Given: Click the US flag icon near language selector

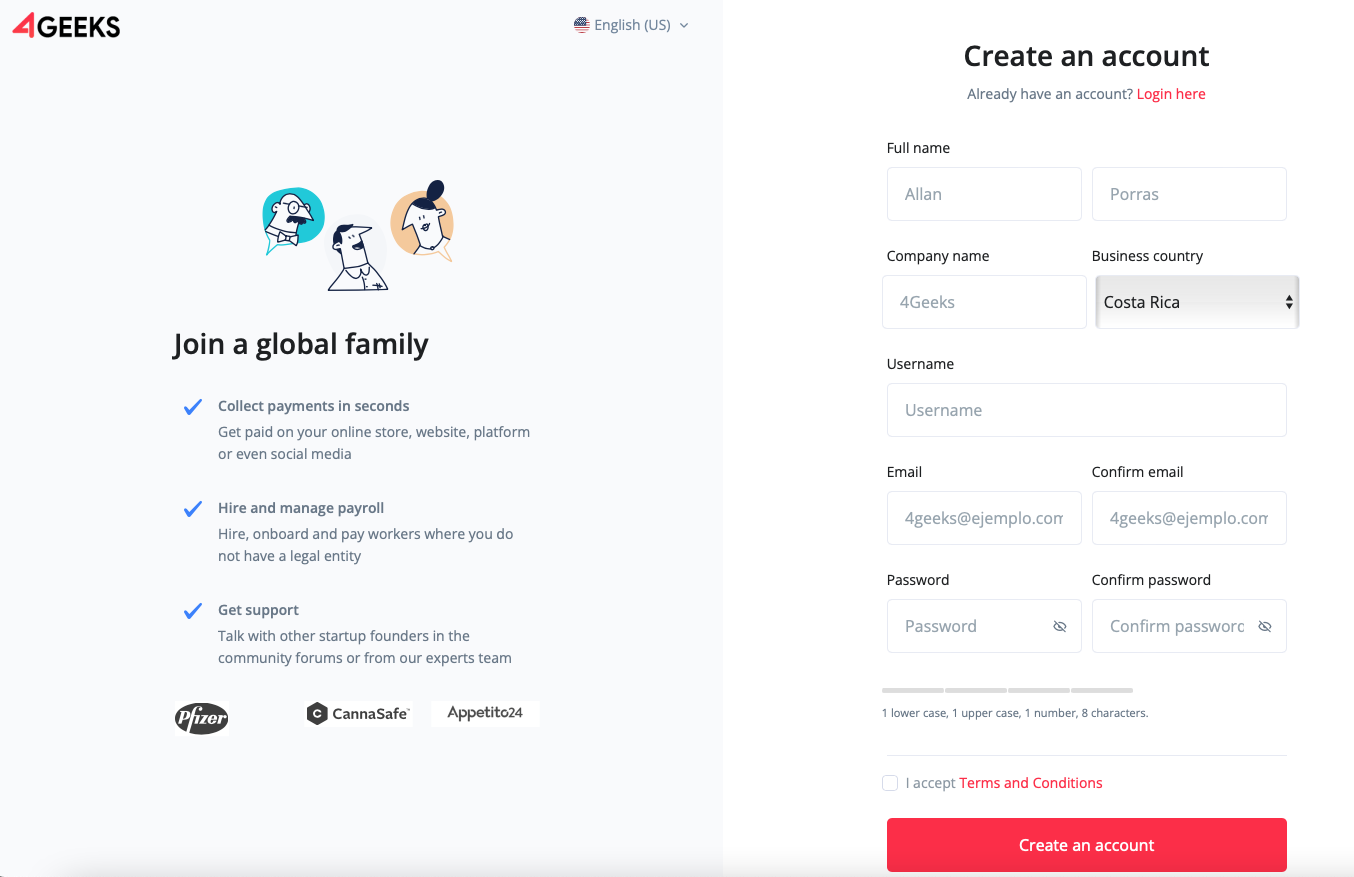Looking at the screenshot, I should tap(581, 24).
